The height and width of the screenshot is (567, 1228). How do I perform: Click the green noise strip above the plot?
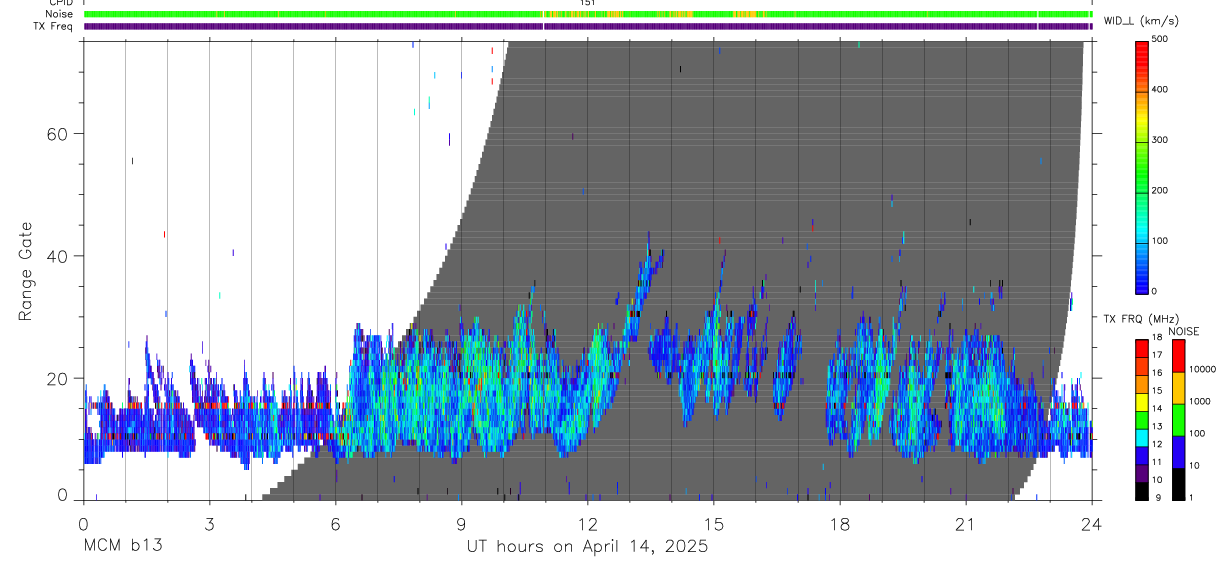coord(588,14)
